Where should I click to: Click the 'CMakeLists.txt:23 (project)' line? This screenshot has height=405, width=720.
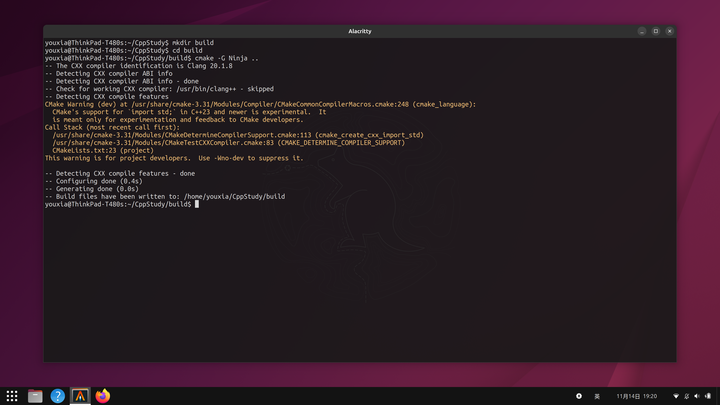click(103, 151)
